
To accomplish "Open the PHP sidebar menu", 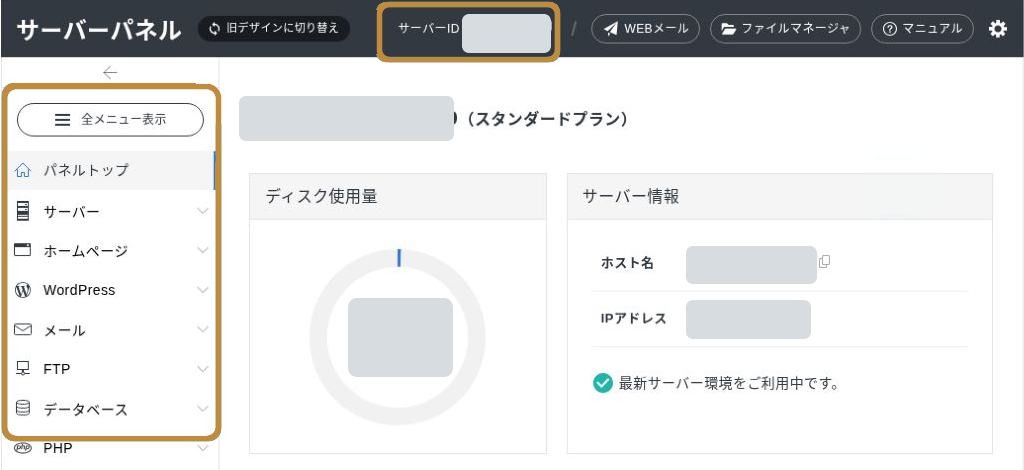I will pyautogui.click(x=110, y=448).
